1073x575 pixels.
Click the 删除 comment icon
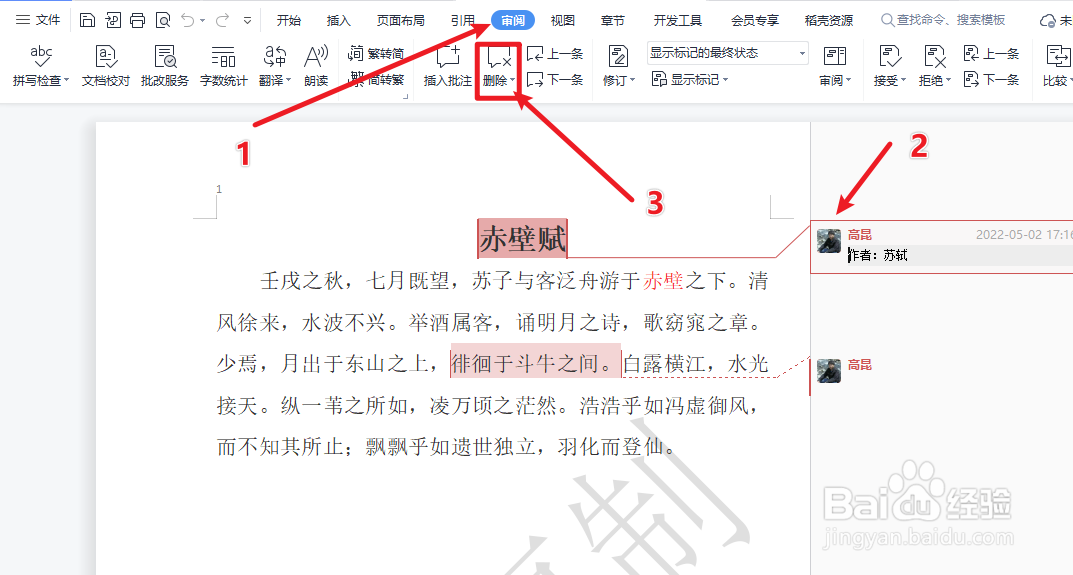click(x=499, y=58)
